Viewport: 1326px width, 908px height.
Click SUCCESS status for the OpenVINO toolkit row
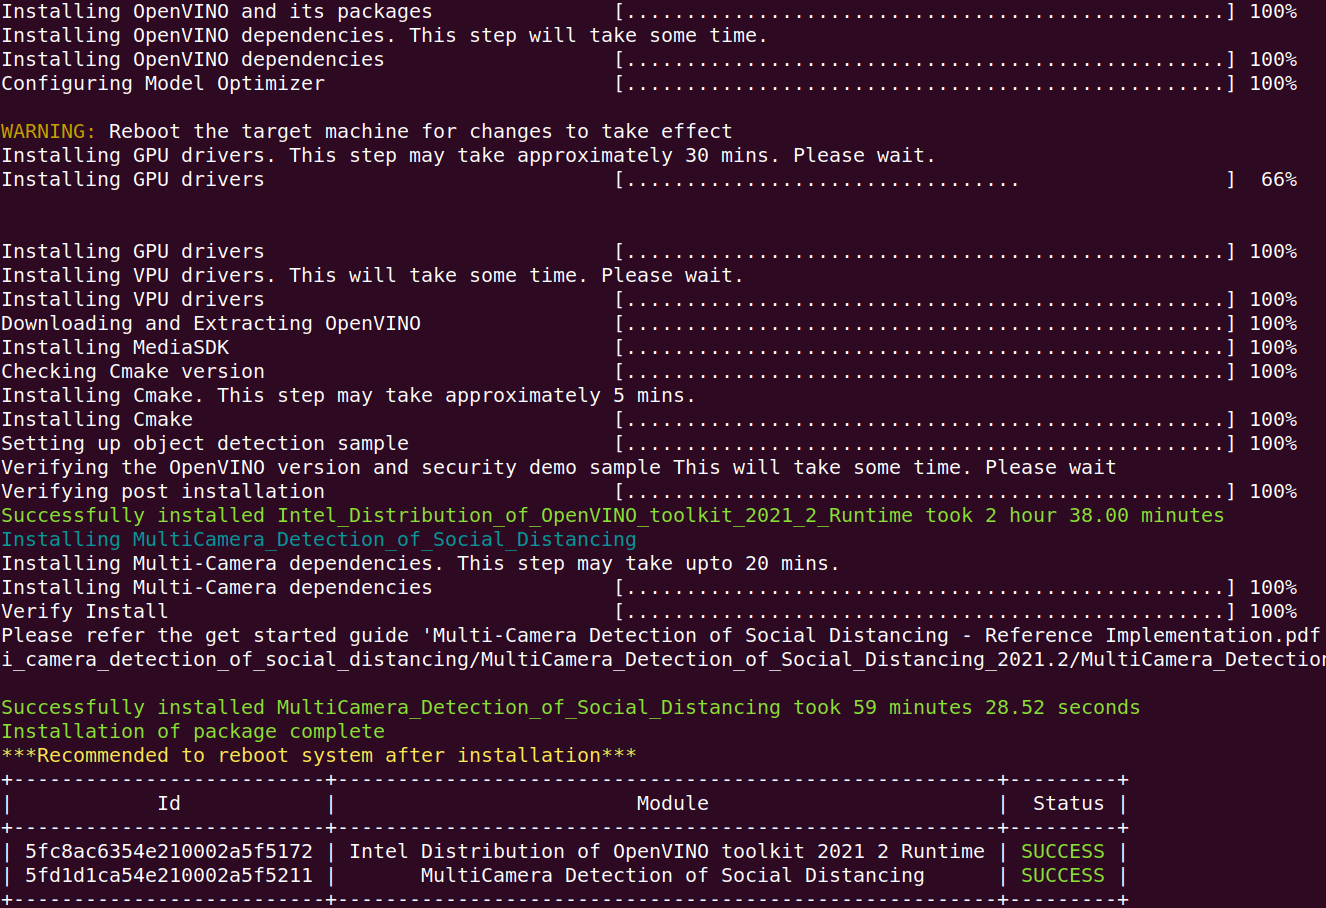pyautogui.click(x=1063, y=852)
